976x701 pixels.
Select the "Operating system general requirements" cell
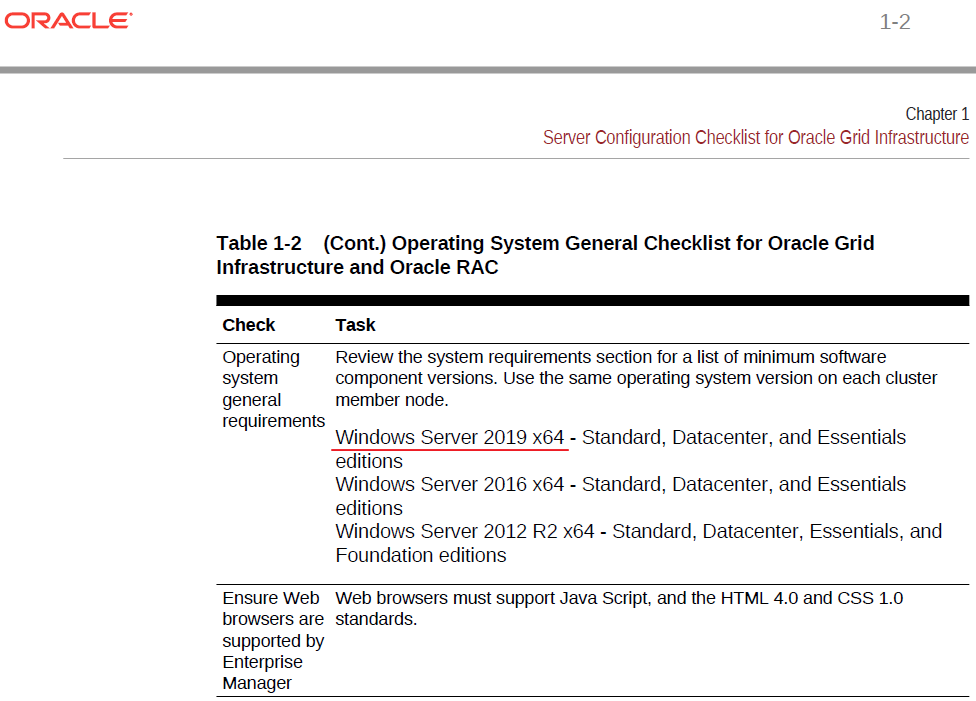point(273,389)
